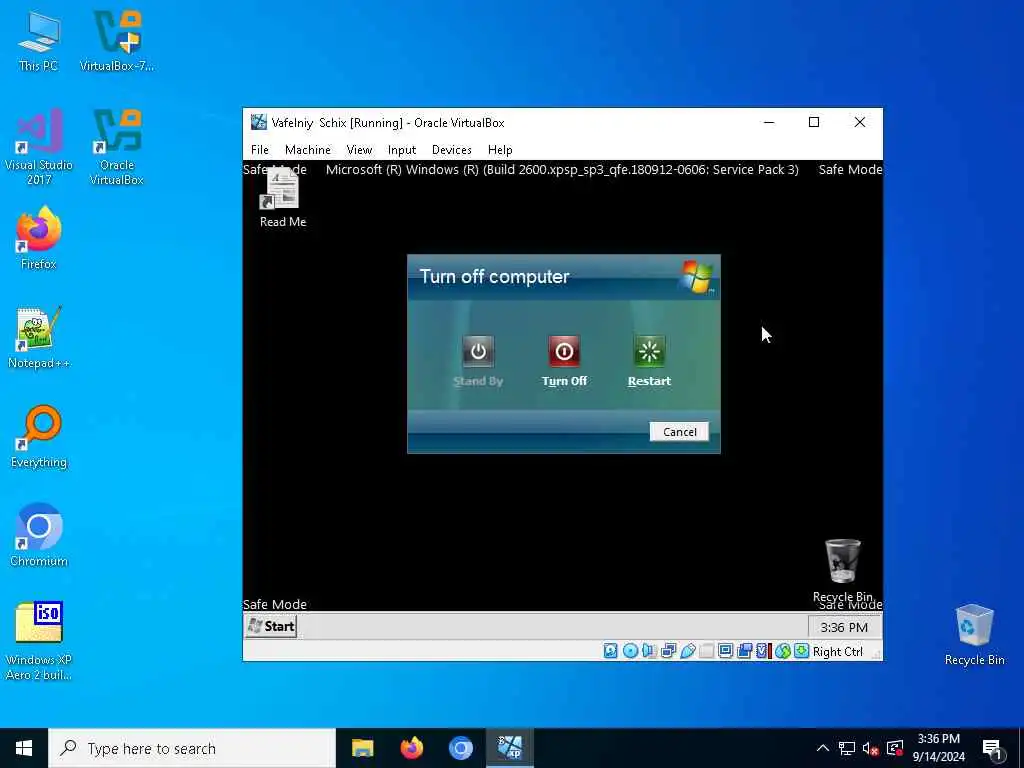Open the VirtualBox Help menu
Image resolution: width=1024 pixels, height=768 pixels.
click(500, 150)
